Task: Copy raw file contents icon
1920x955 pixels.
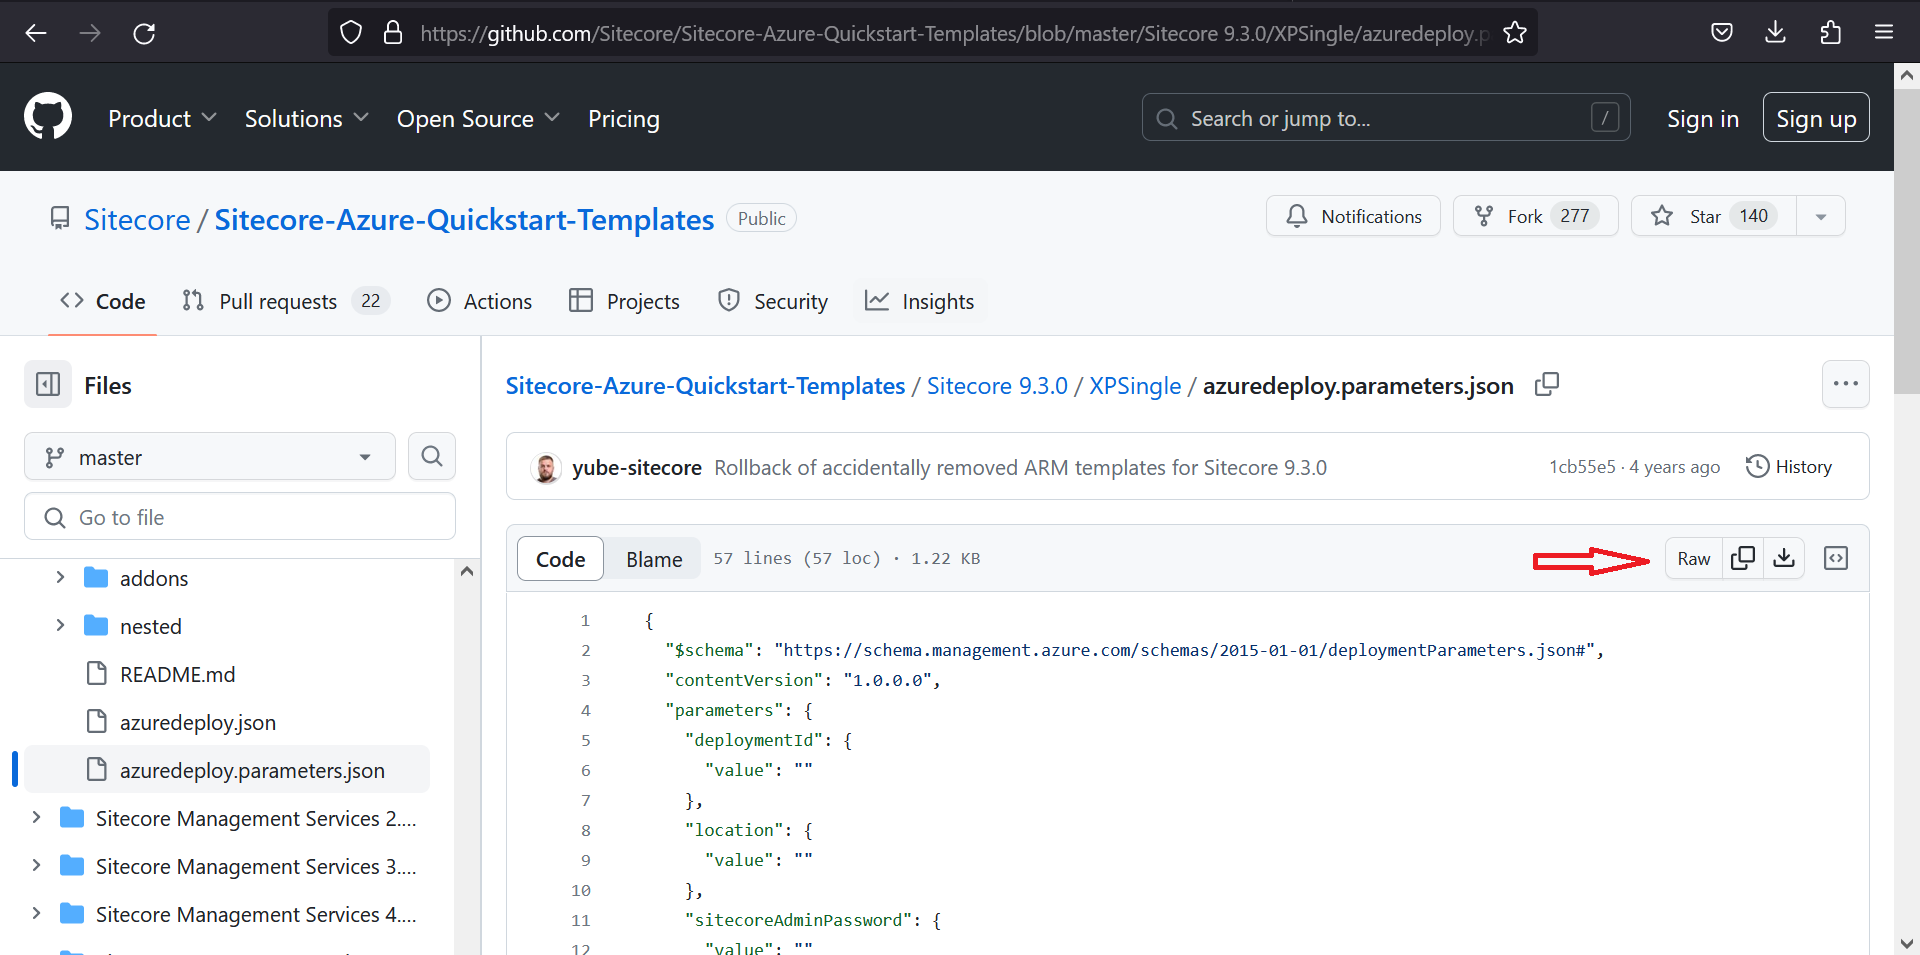Action: pos(1743,558)
